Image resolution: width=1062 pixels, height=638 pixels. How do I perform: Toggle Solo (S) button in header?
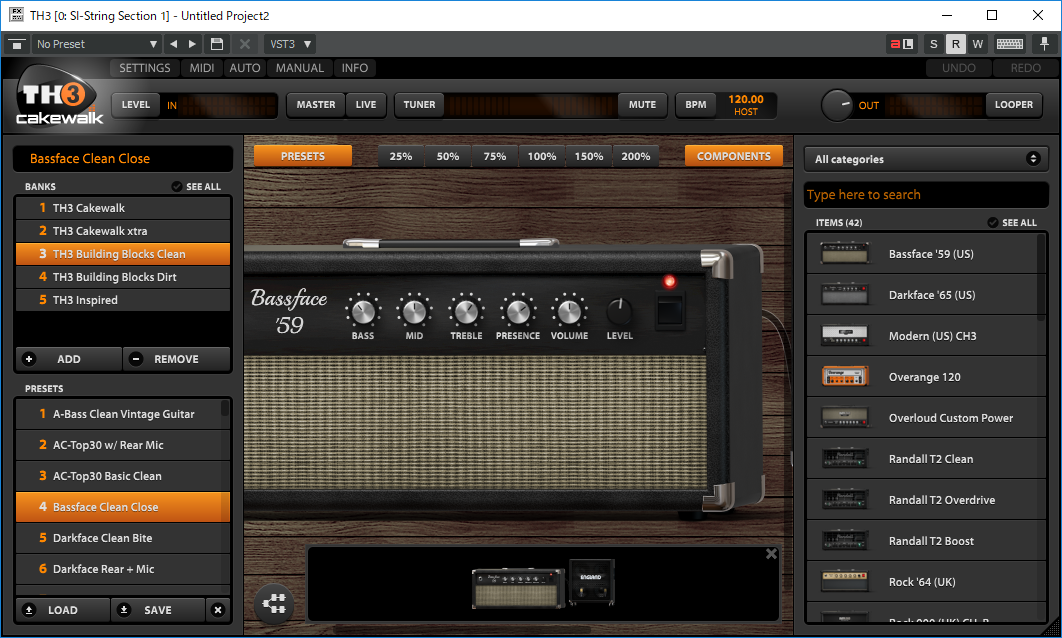point(933,44)
